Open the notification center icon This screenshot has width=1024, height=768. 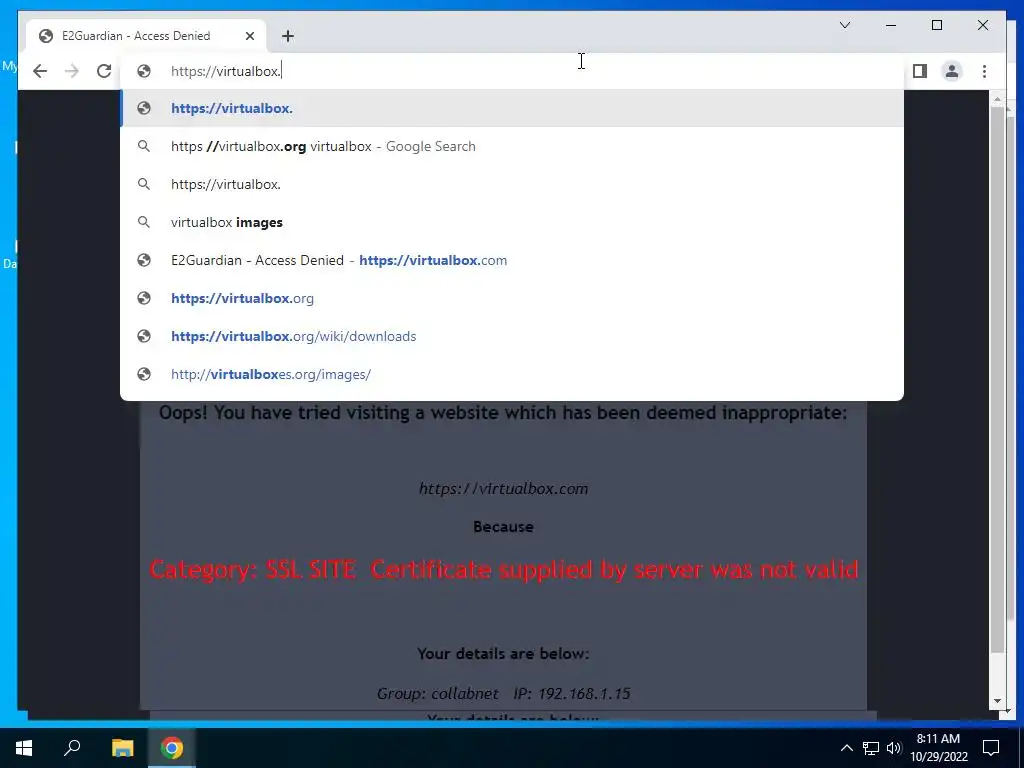(991, 748)
